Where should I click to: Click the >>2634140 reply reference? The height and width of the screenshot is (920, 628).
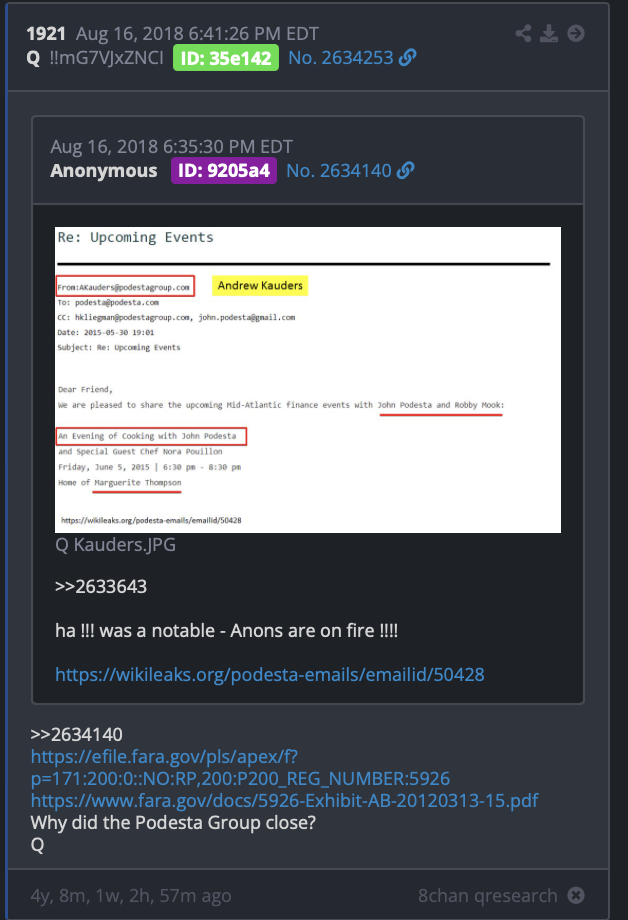pos(77,734)
